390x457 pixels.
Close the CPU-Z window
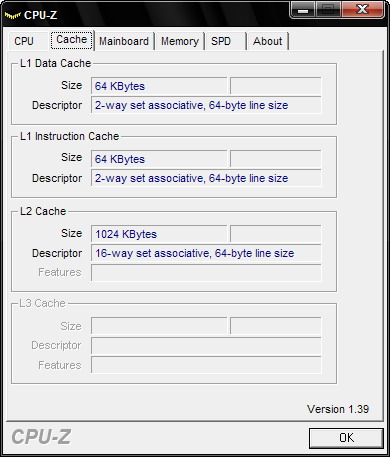click(x=362, y=9)
